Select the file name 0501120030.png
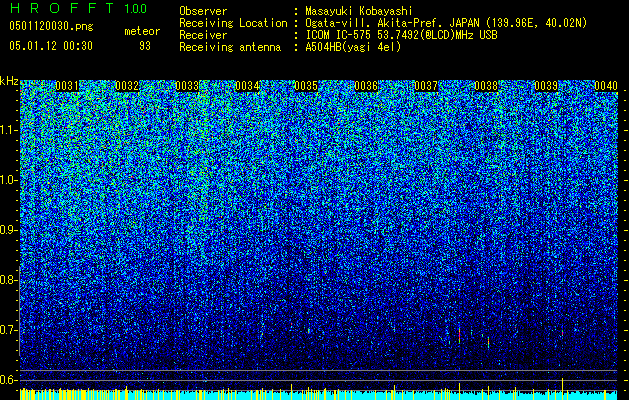The height and width of the screenshot is (400, 629). pyautogui.click(x=51, y=27)
